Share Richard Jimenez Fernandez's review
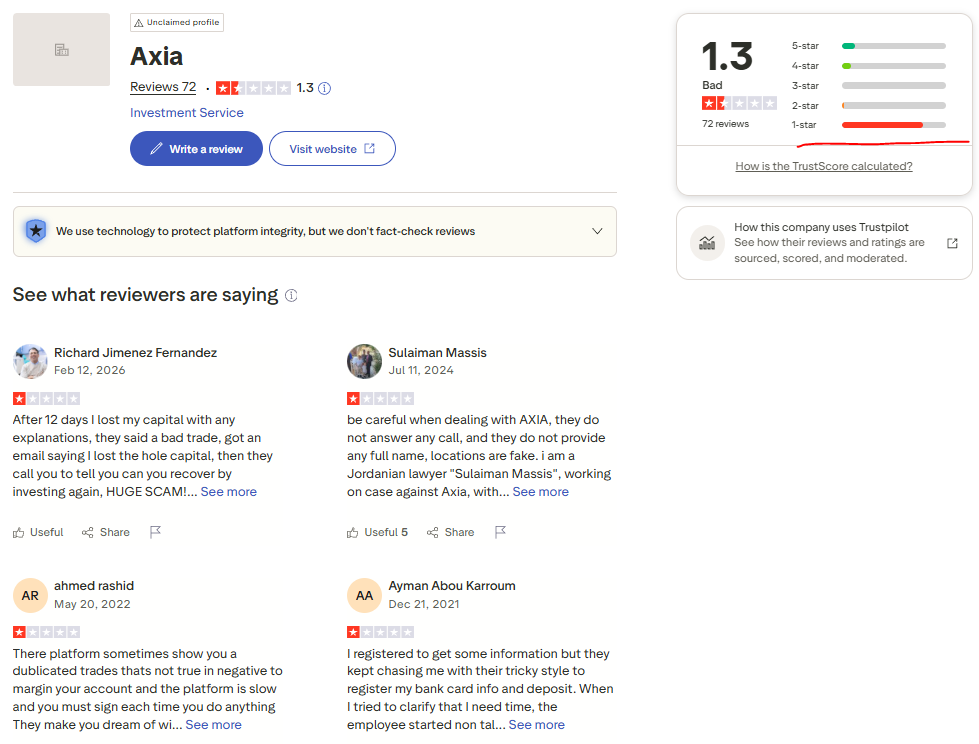Viewport: 979px width, 744px height. (x=106, y=532)
